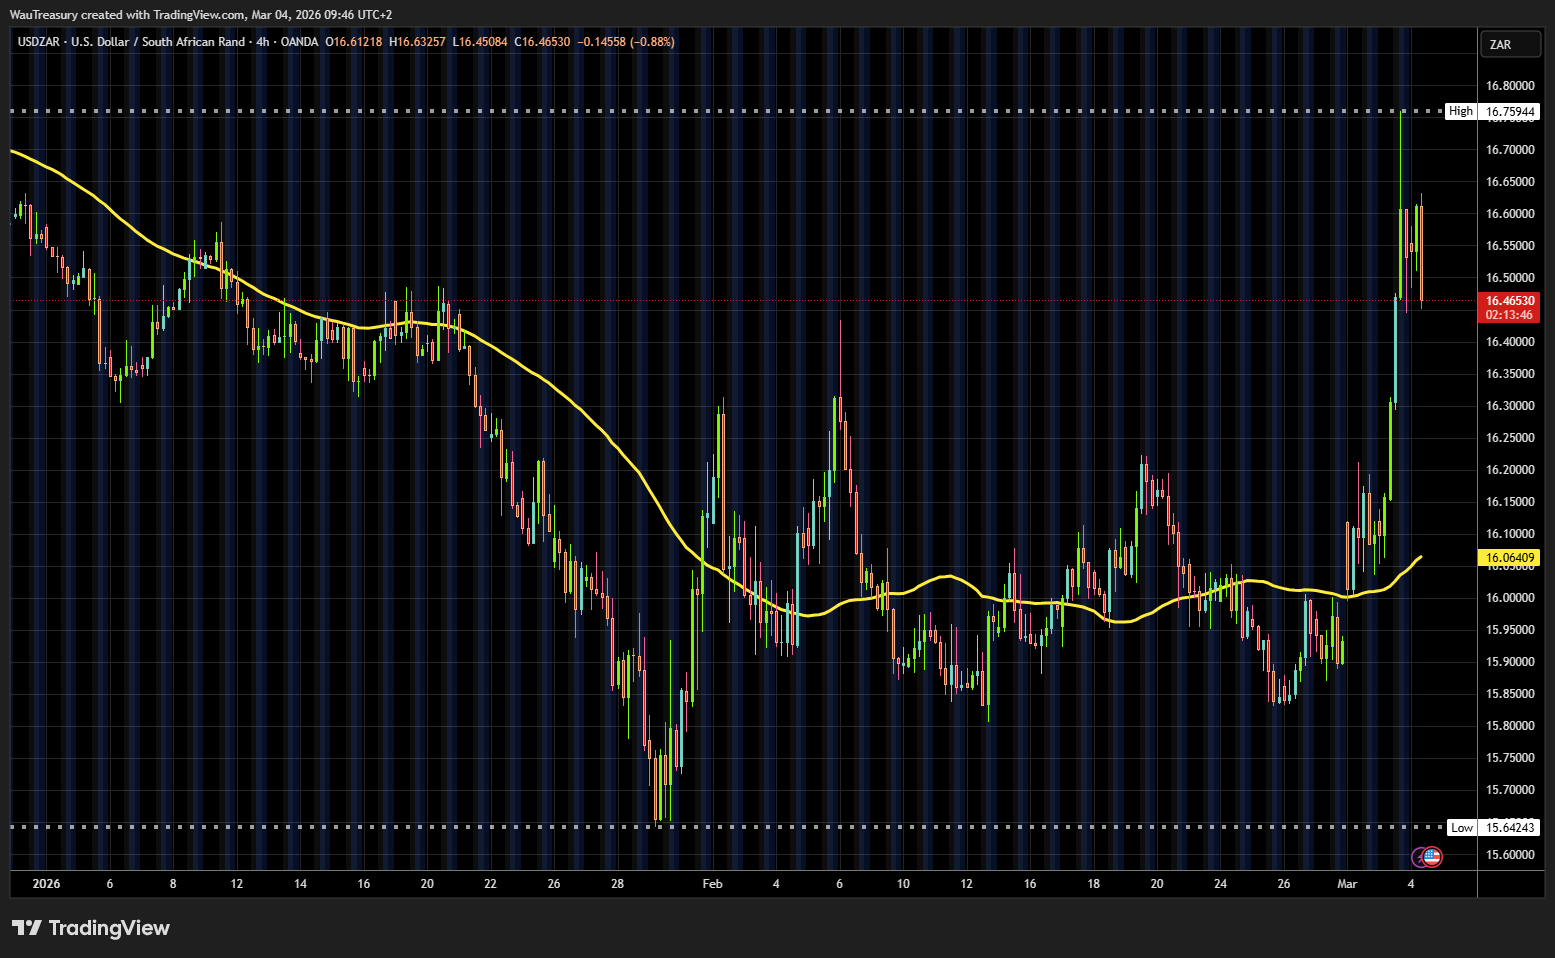The height and width of the screenshot is (958, 1555).
Task: Click the 16.80000 price scale level
Action: (x=1509, y=86)
